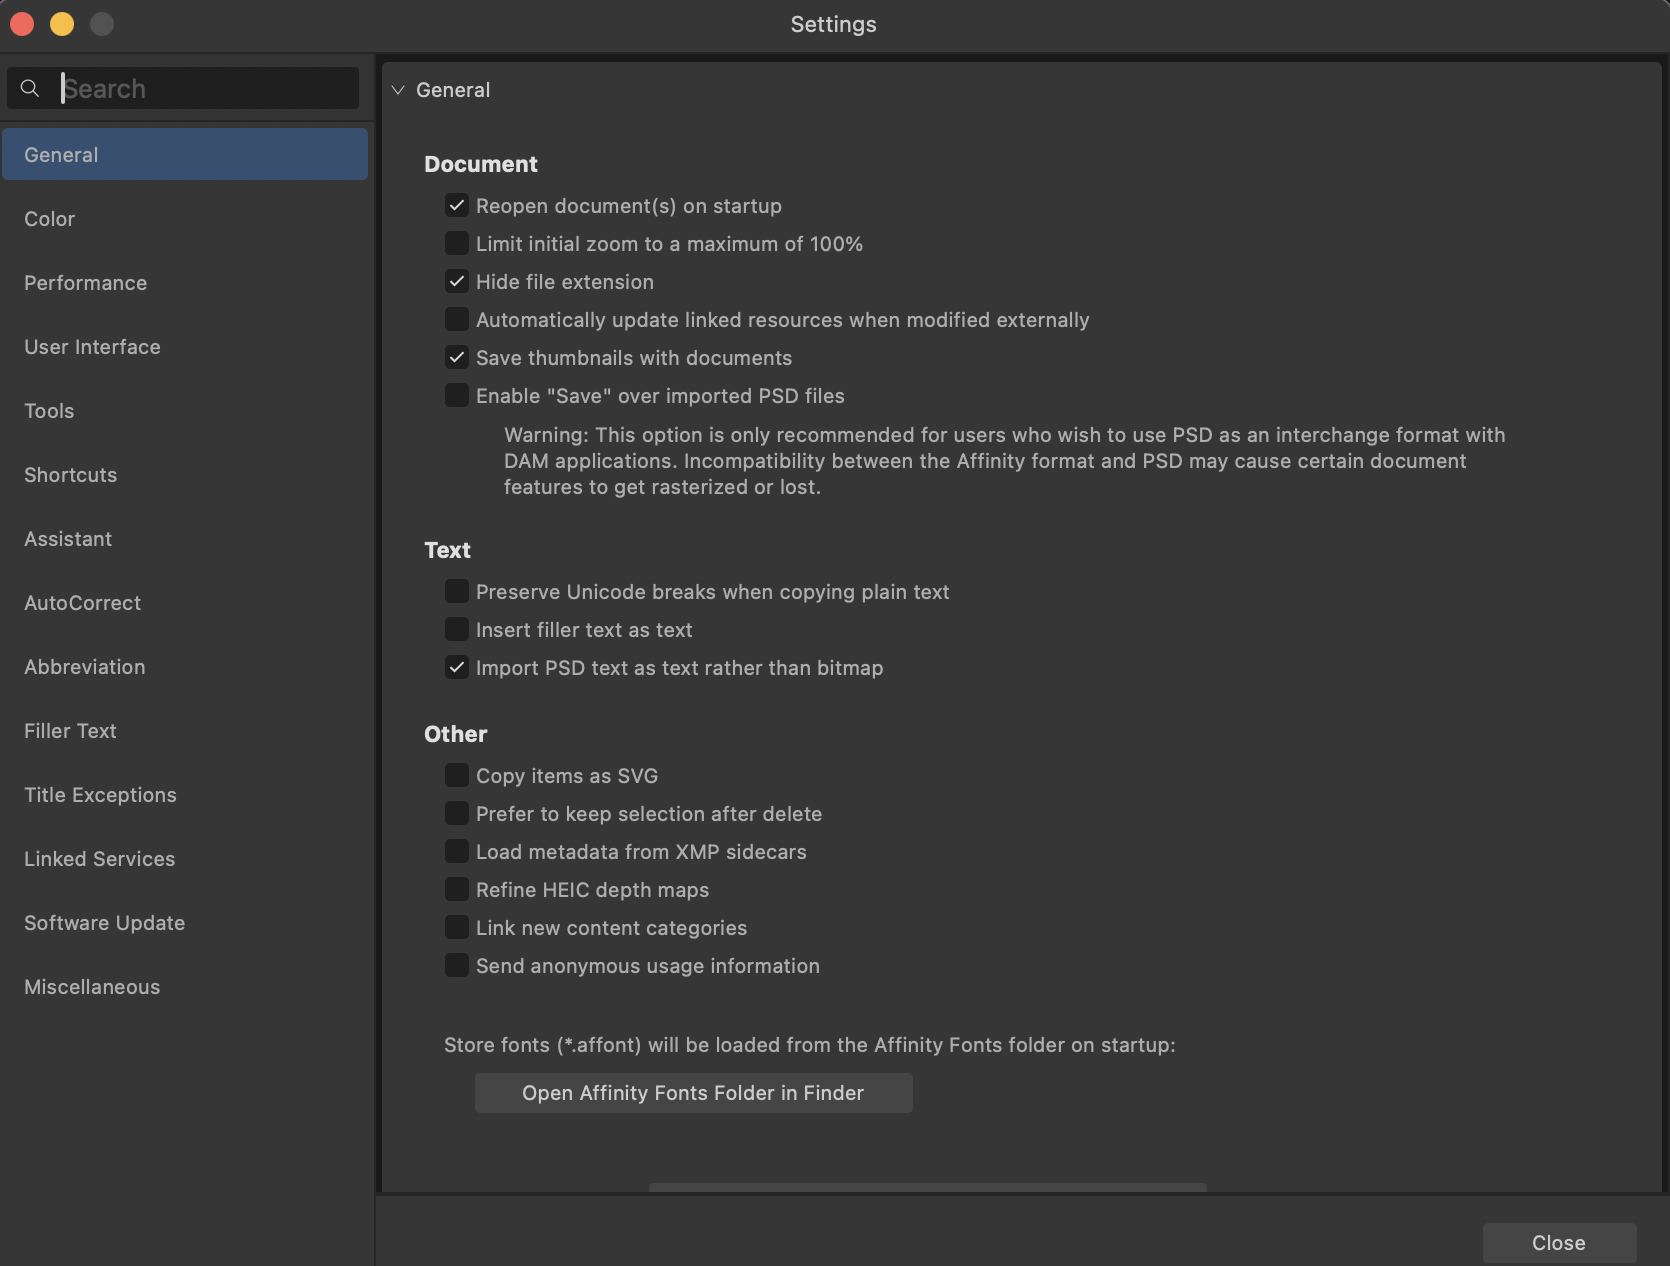
Task: Click the Close button
Action: 1559,1243
